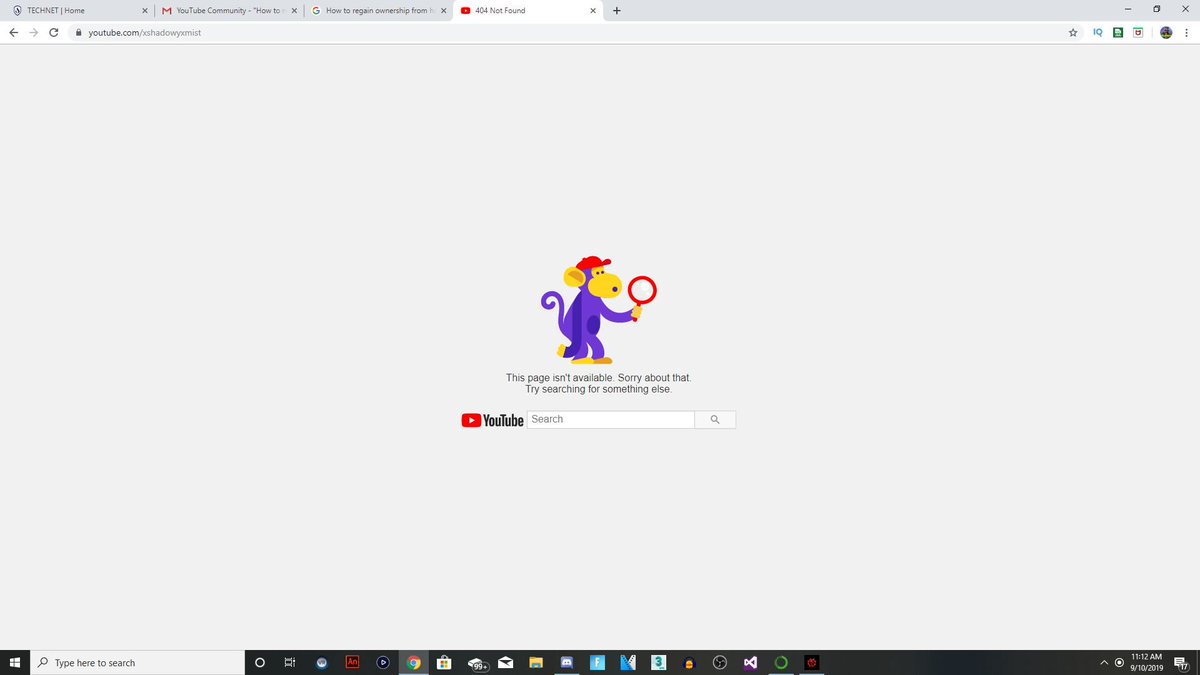Open the Windows Start menu
This screenshot has width=1200, height=675.
(x=15, y=662)
